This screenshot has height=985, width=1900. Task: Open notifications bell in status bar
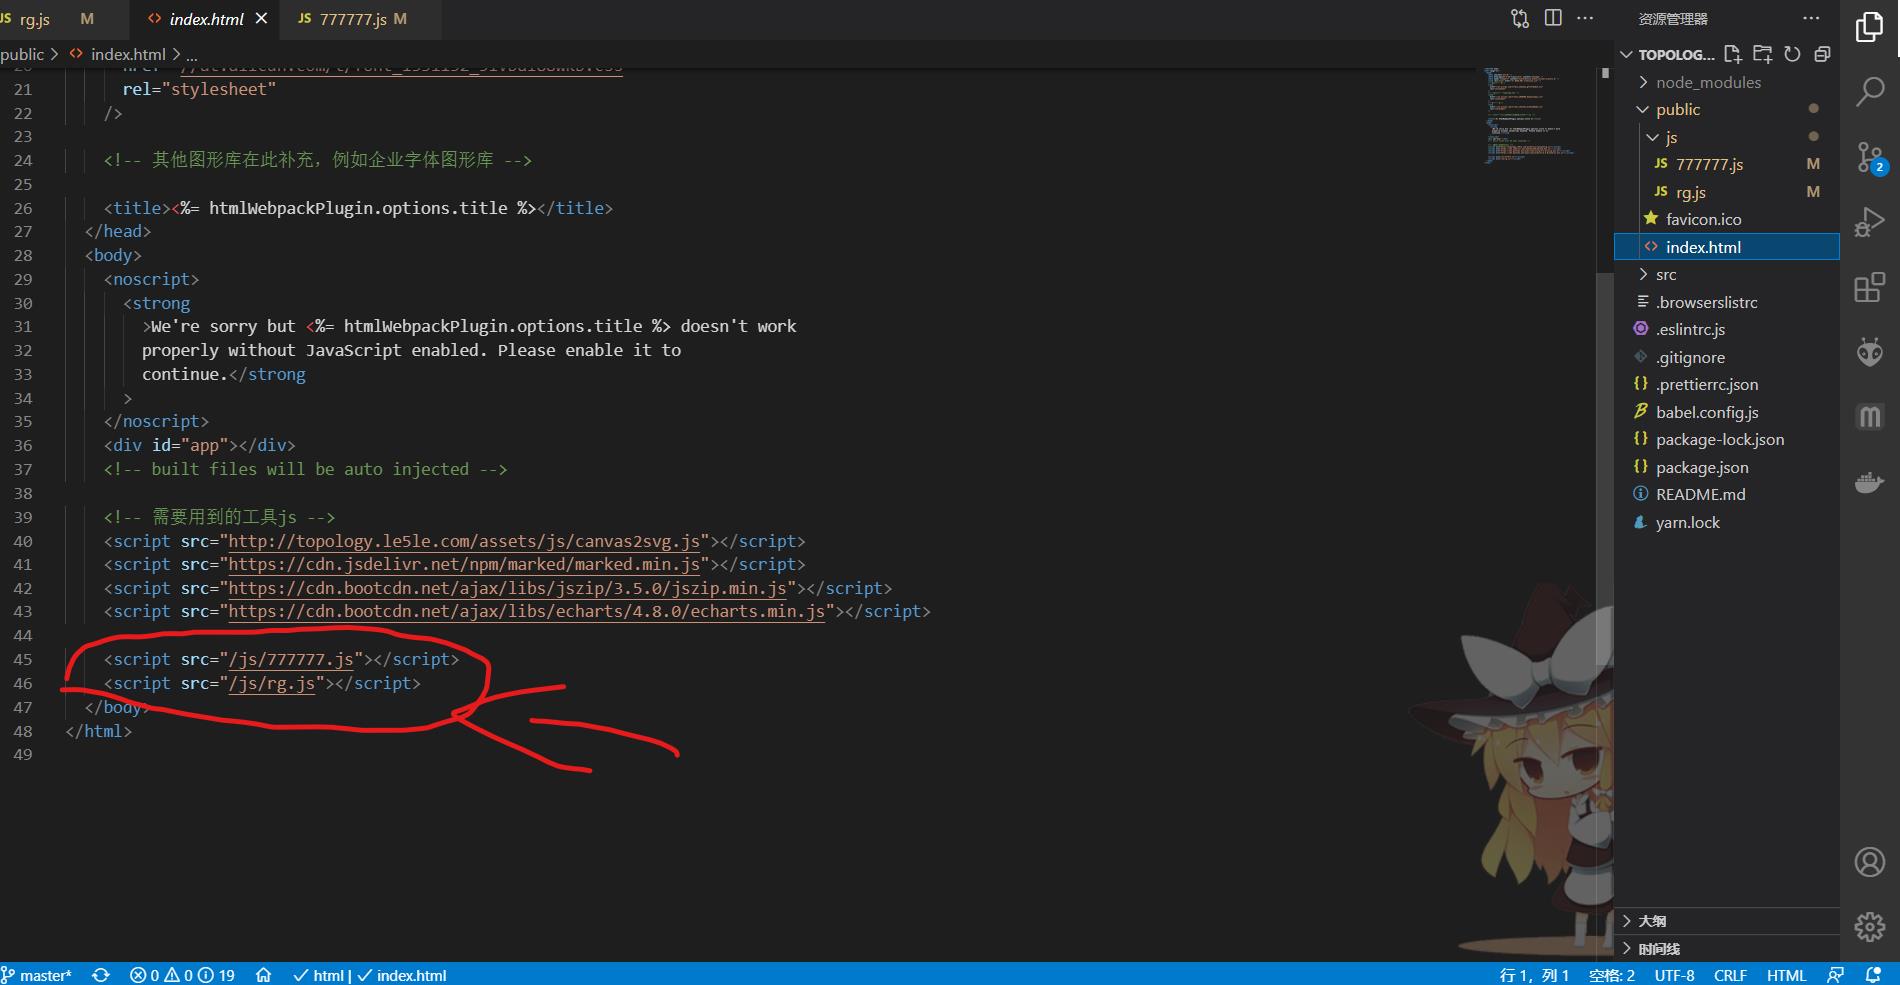[x=1873, y=975]
